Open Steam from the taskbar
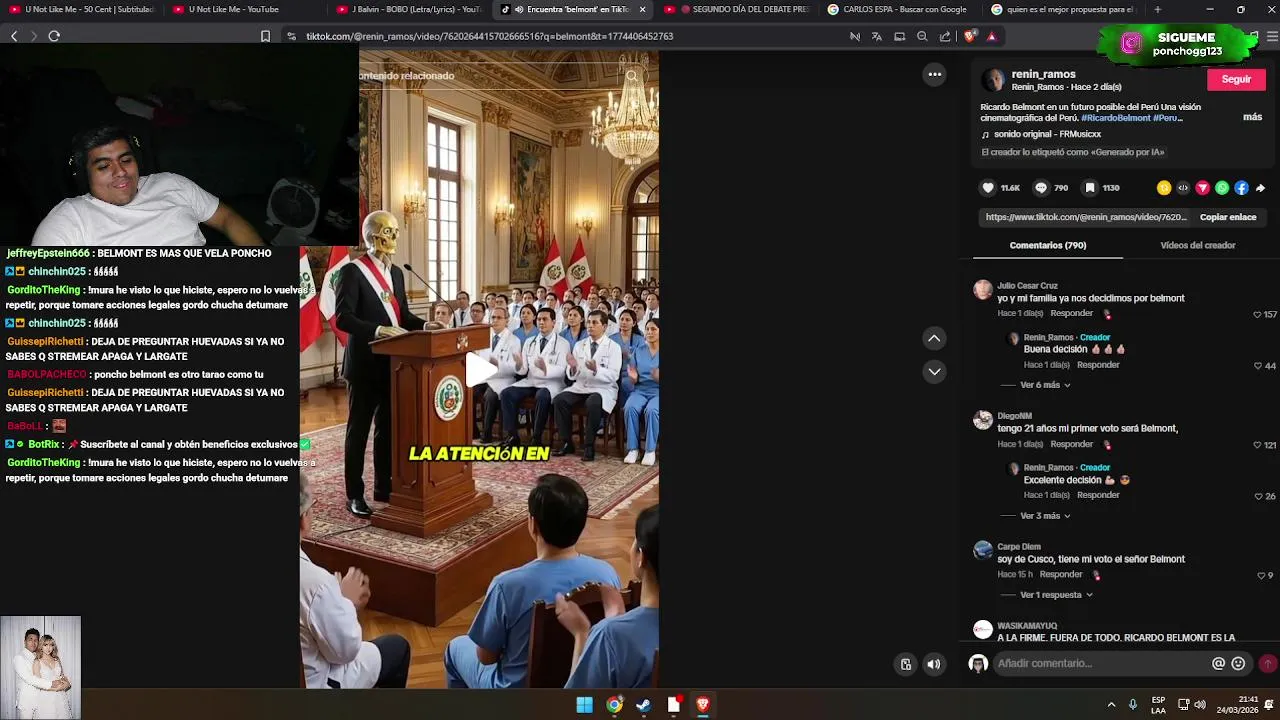The height and width of the screenshot is (720, 1280). tap(643, 705)
